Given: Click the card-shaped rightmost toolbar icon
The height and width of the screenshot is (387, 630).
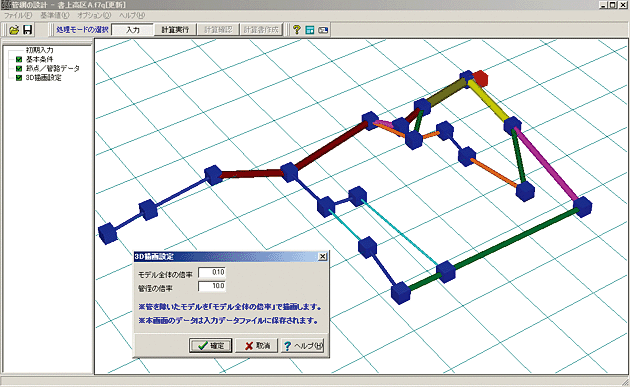Looking at the screenshot, I should (x=323, y=30).
